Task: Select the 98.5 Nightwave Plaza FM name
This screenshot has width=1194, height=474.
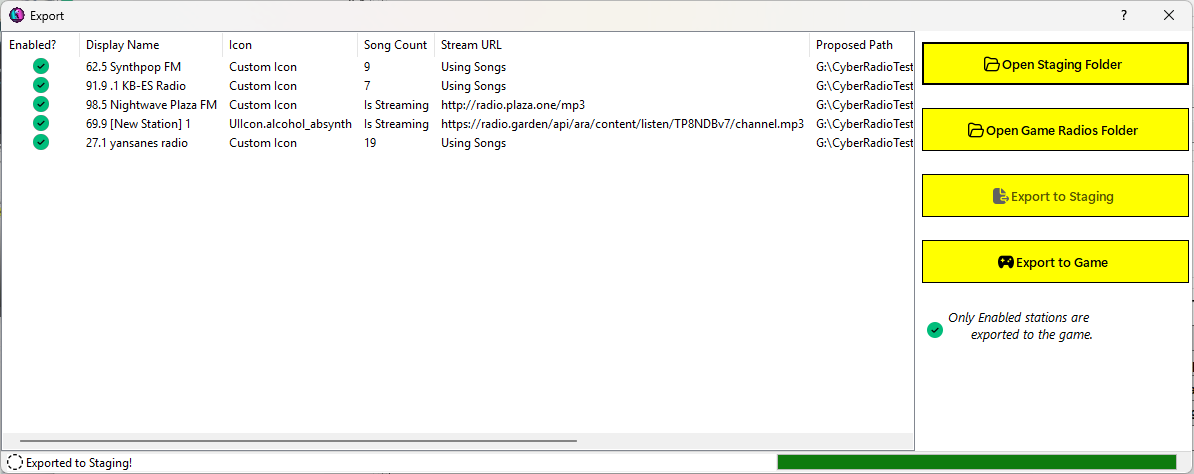Action: pyautogui.click(x=152, y=105)
